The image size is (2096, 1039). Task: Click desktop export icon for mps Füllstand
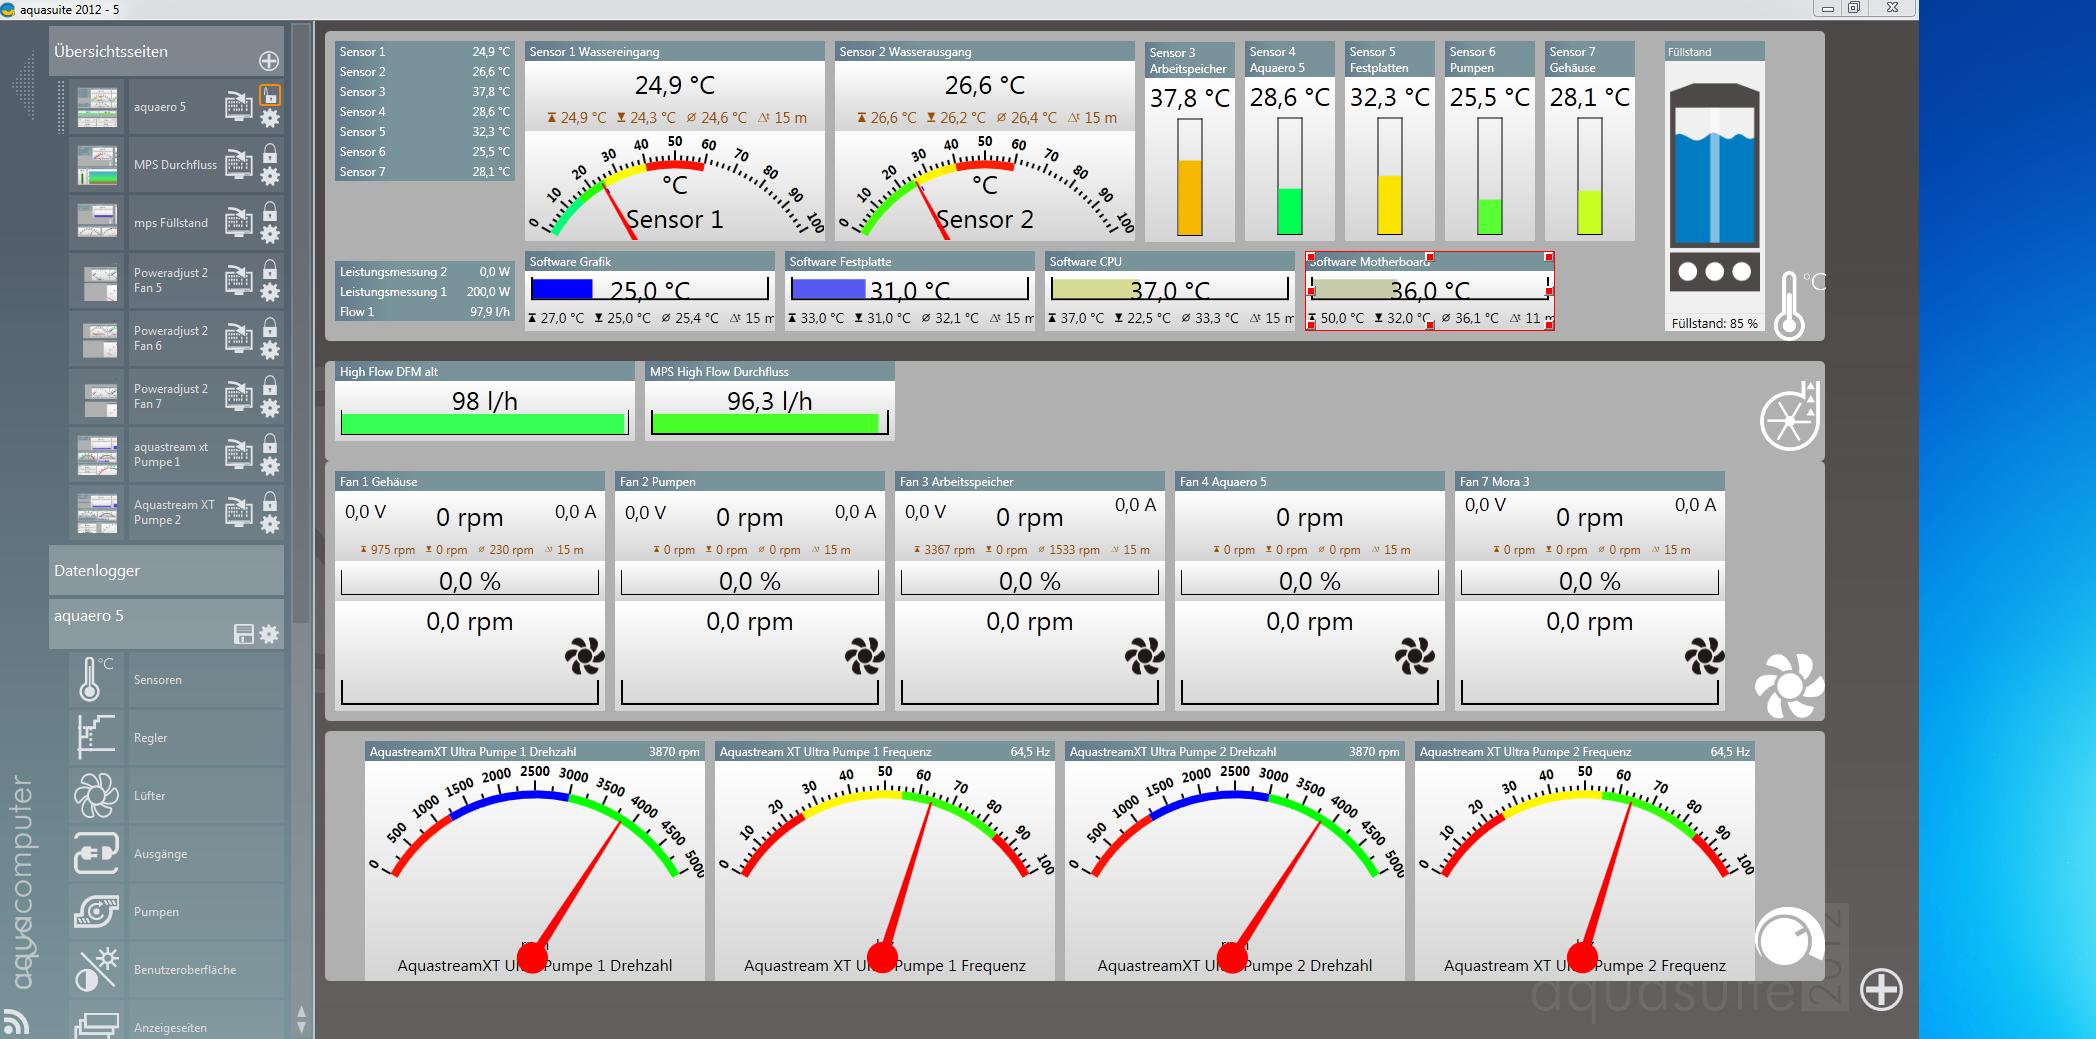tap(238, 222)
